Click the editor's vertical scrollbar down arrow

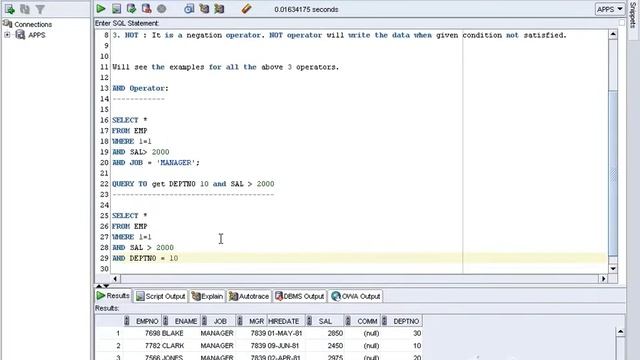(613, 269)
